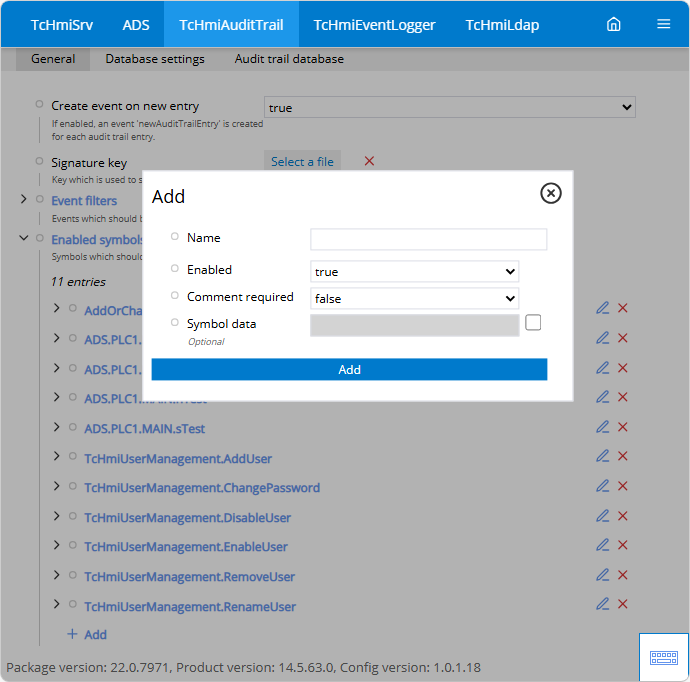690x682 pixels.
Task: Edit the TcHmiUserManagement.RenameUser entry
Action: point(602,604)
